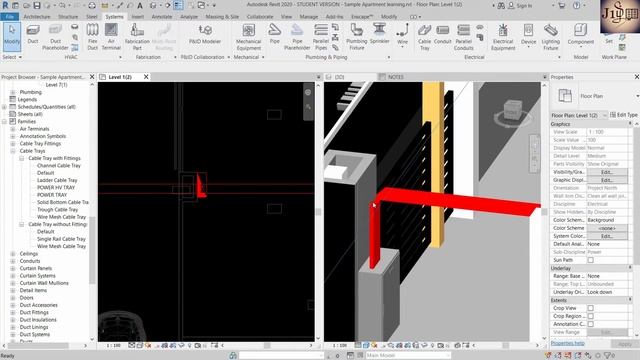The image size is (640, 360).
Task: Toggle the Crop Region Visible checkbox
Action: click(x=590, y=316)
